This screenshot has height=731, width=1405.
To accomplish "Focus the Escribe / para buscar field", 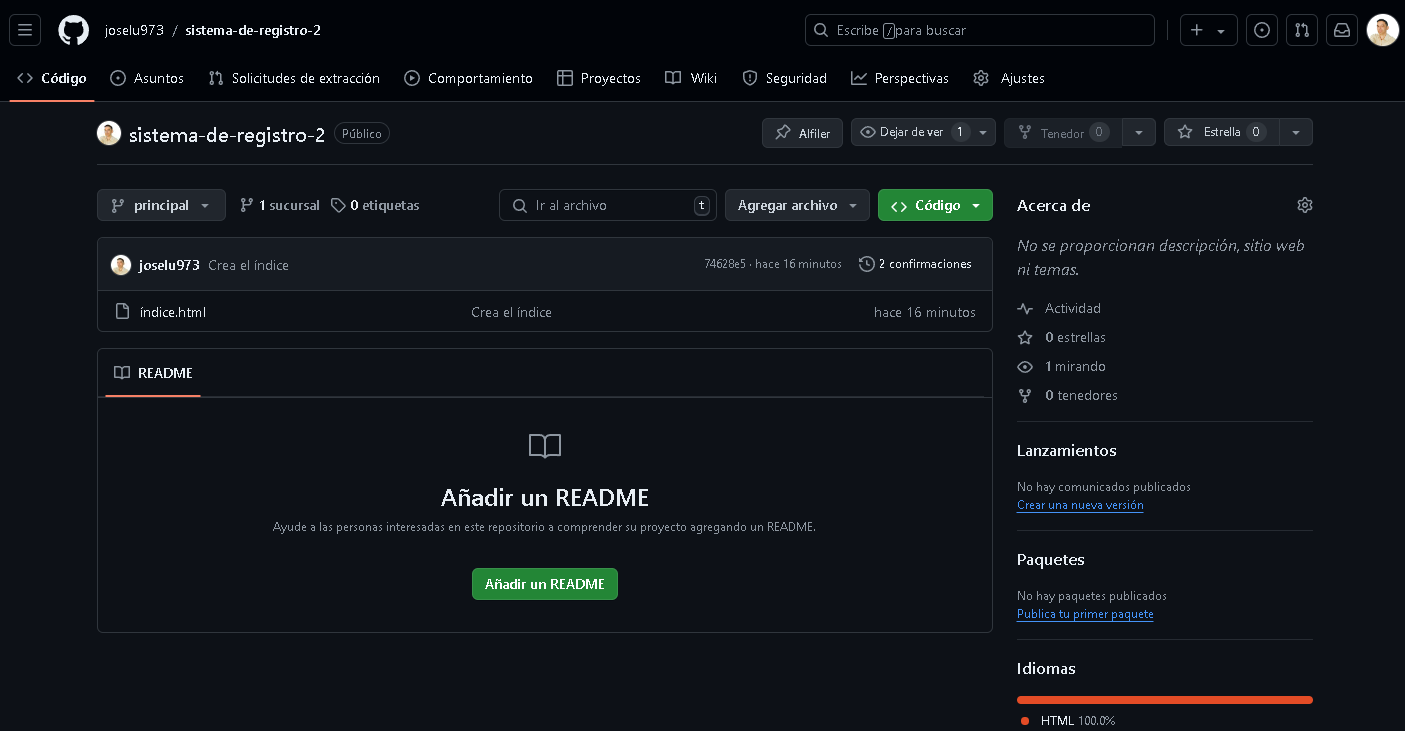I will 980,30.
